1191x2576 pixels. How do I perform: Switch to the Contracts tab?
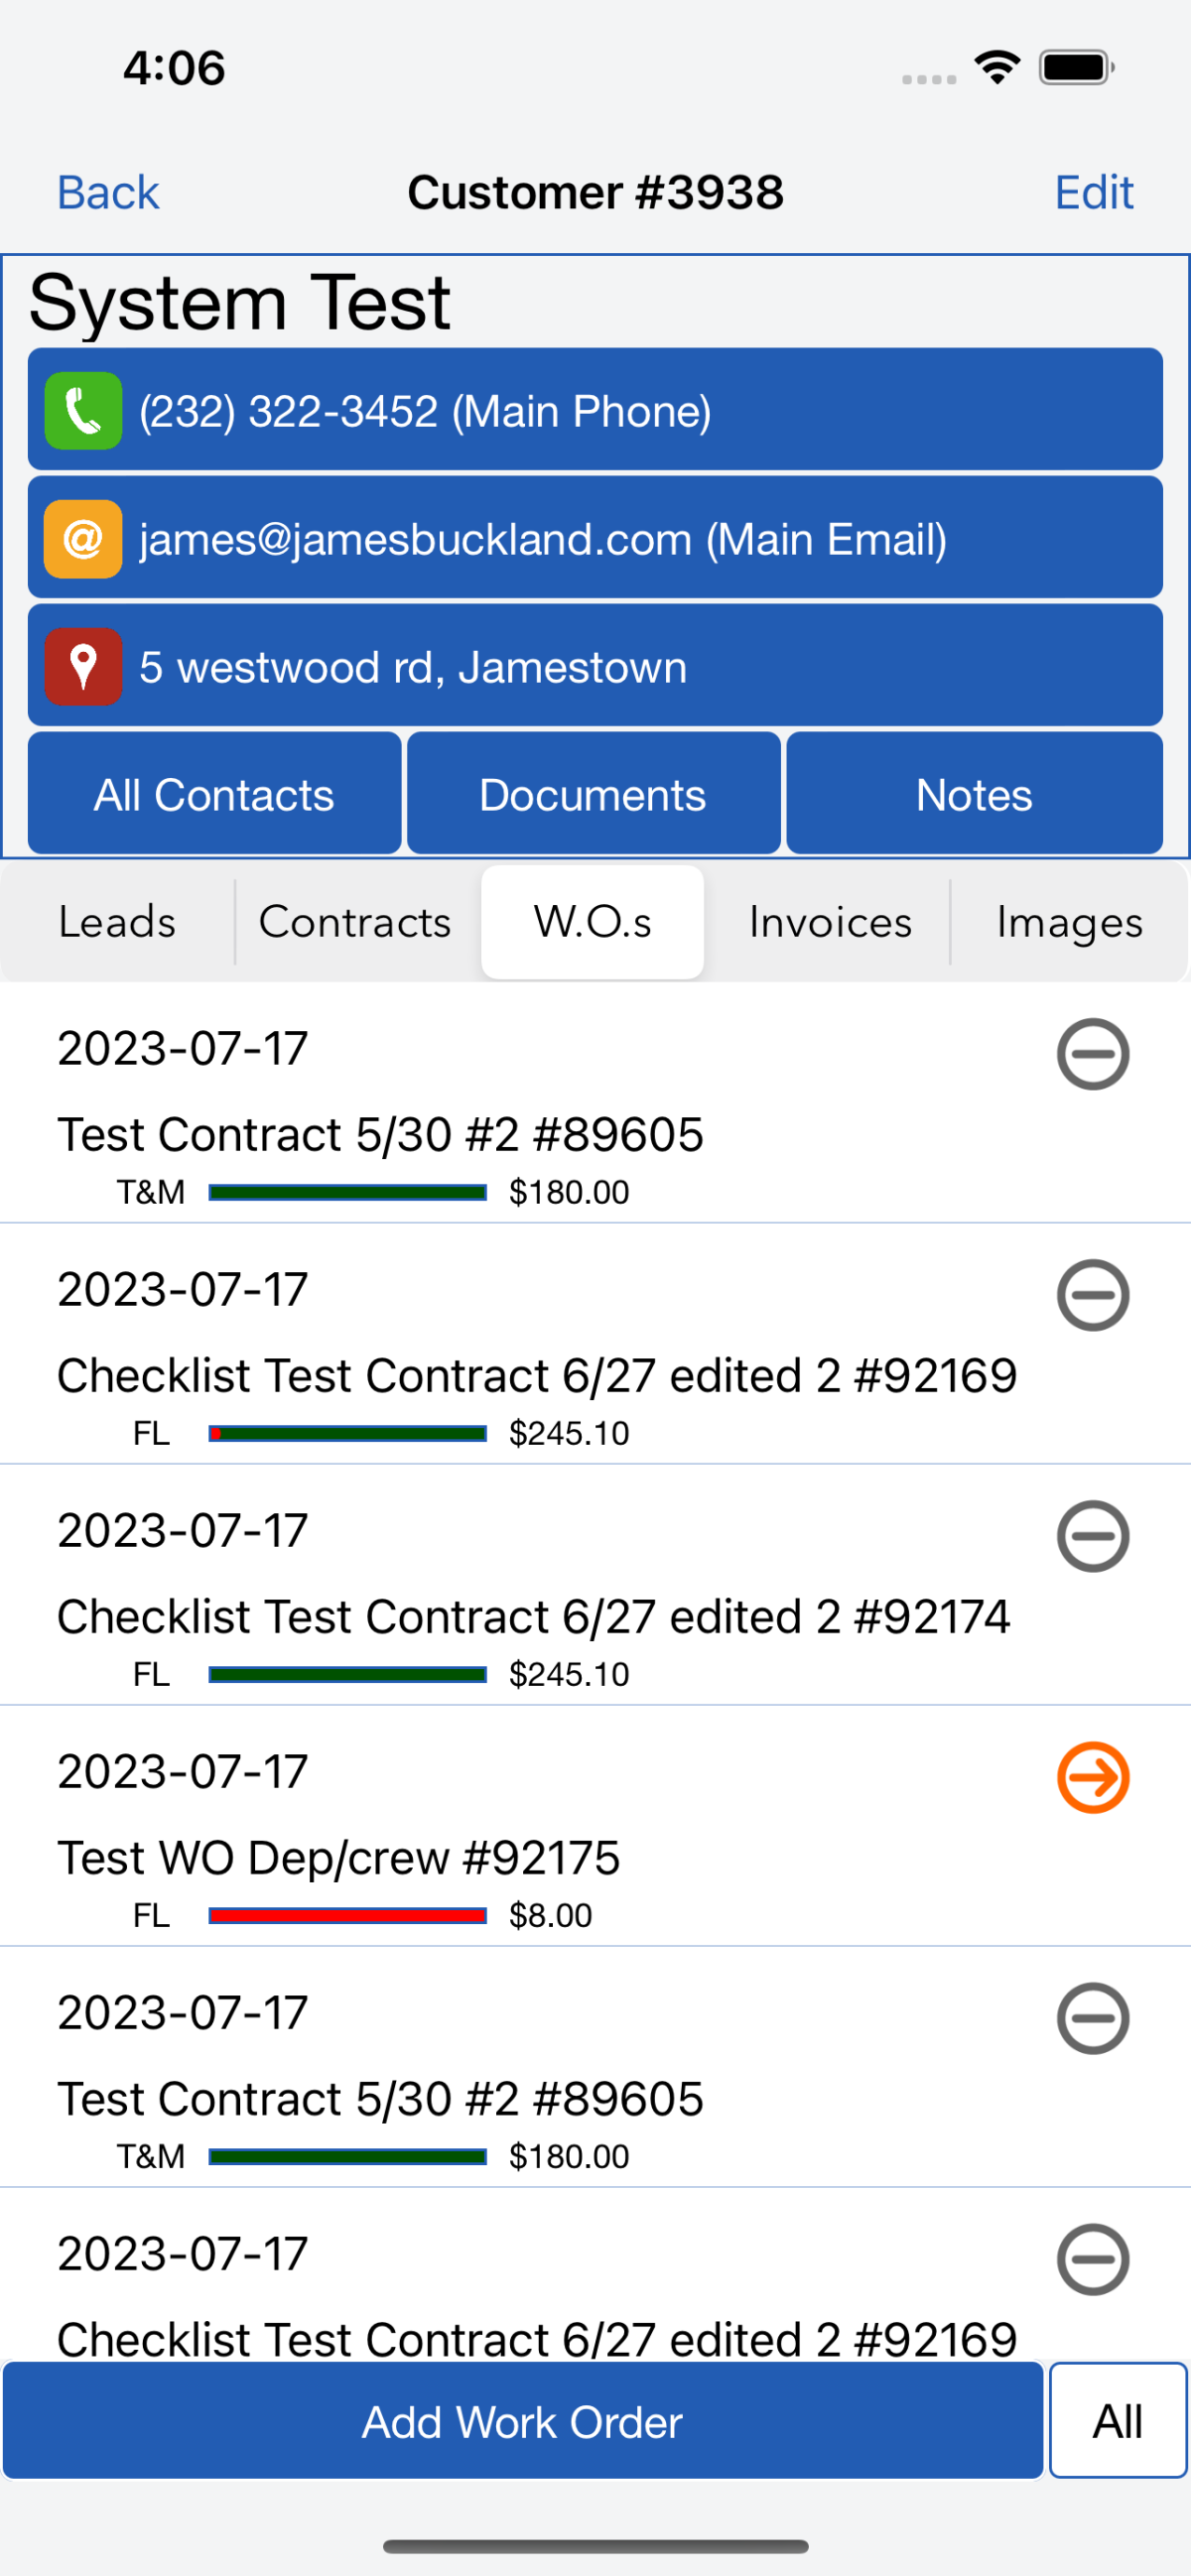click(x=355, y=922)
